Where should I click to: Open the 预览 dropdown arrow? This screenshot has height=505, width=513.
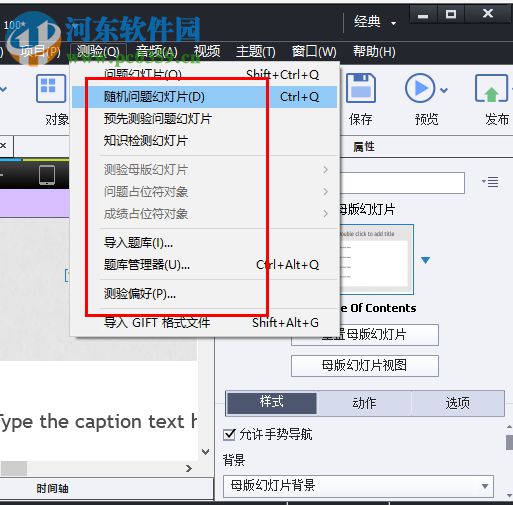pyautogui.click(x=444, y=90)
